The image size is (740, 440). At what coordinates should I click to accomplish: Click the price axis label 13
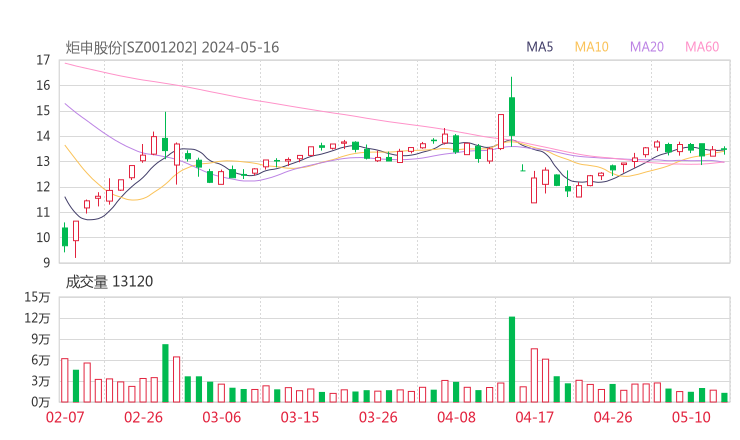[43, 161]
